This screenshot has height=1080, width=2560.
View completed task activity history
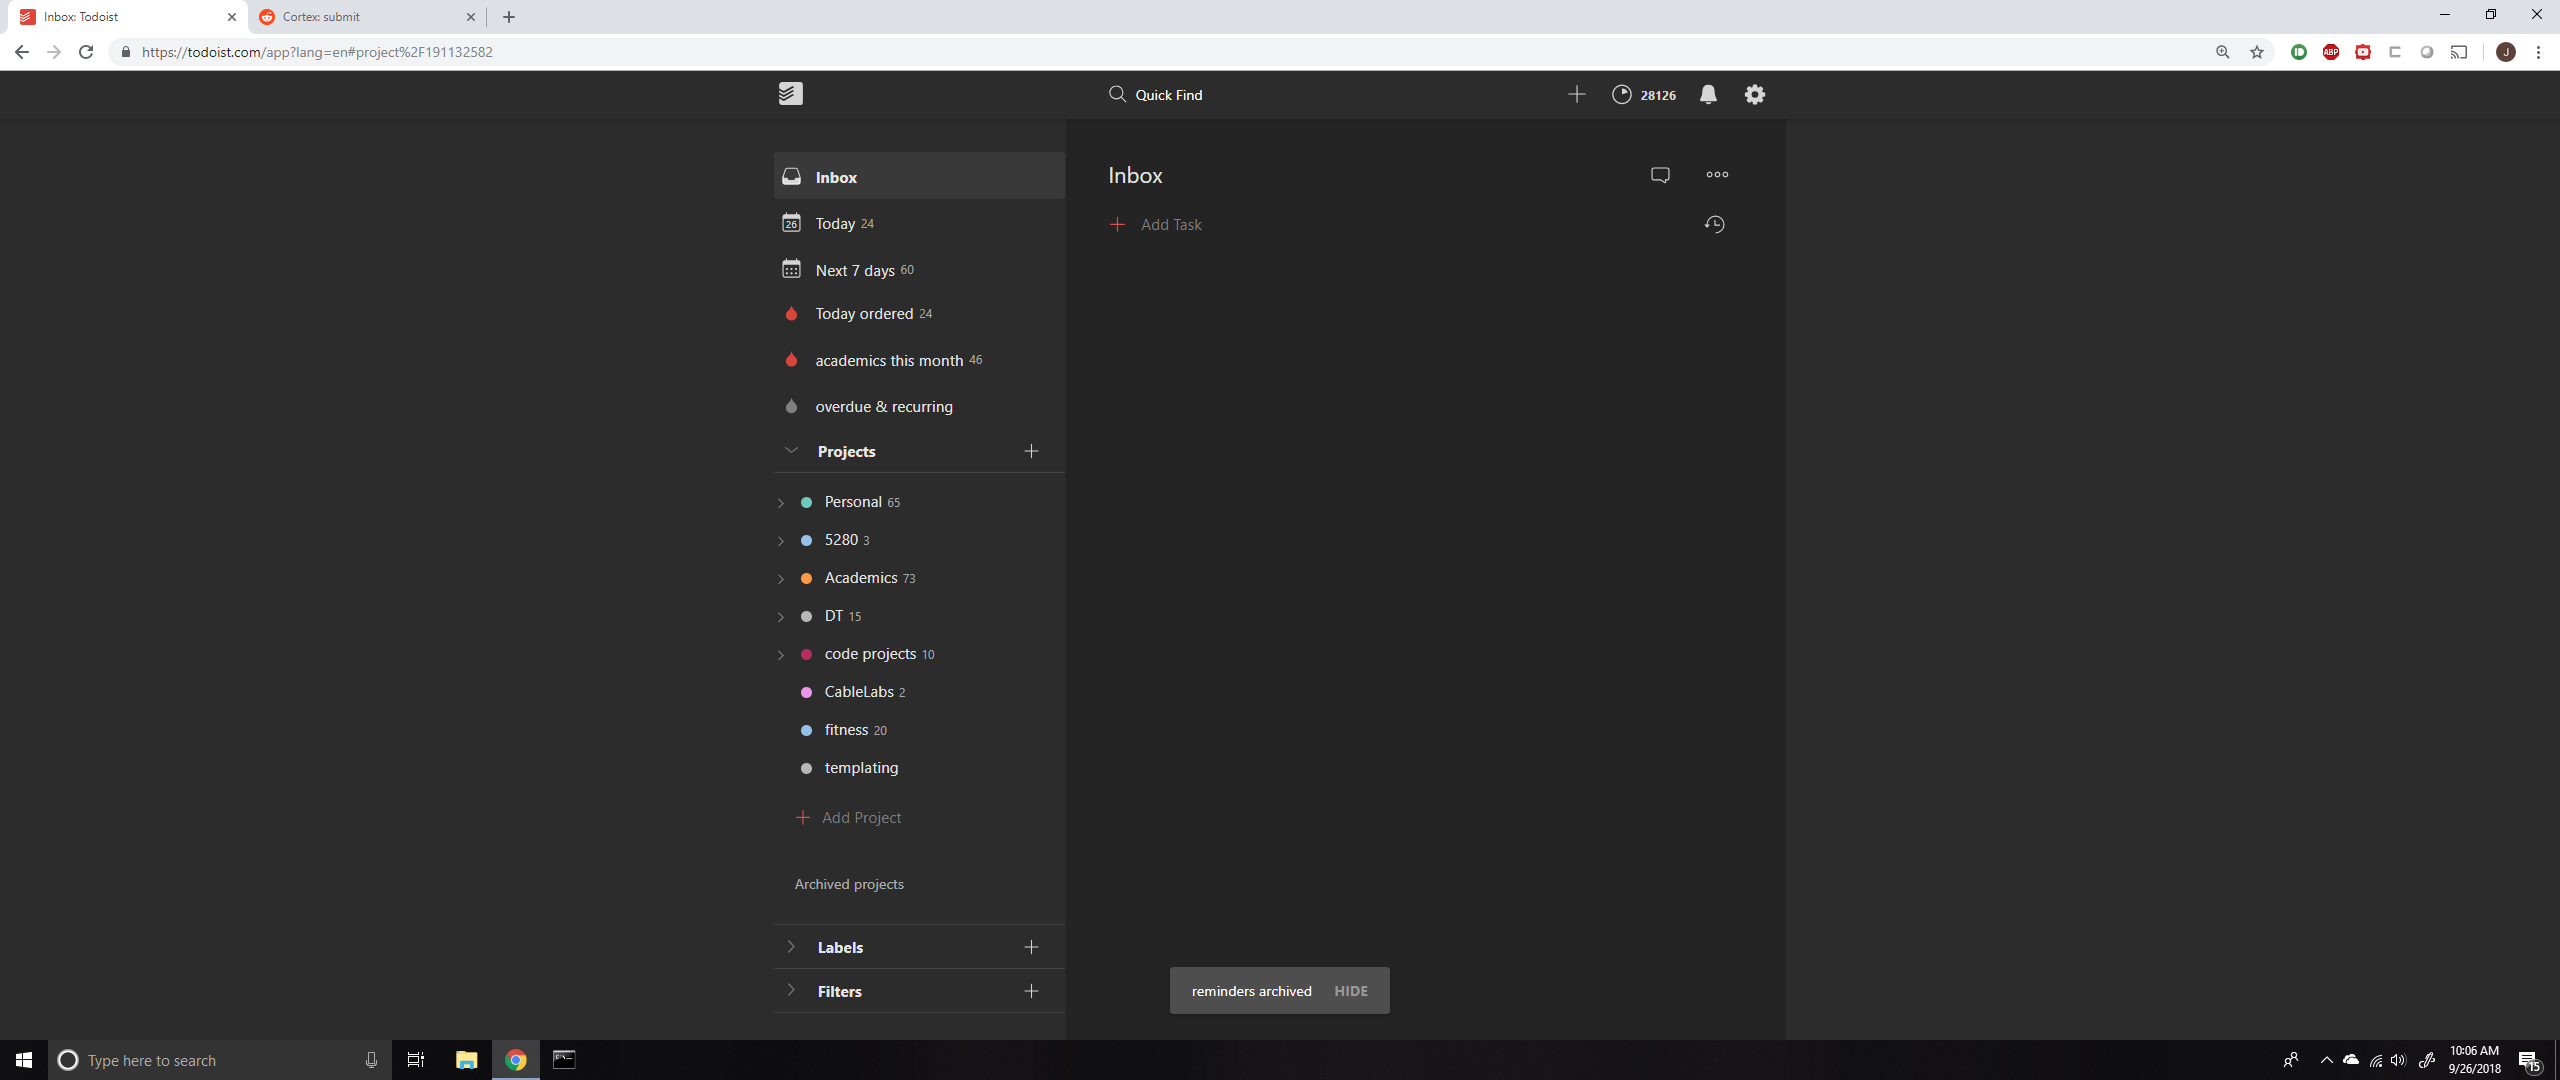1714,224
